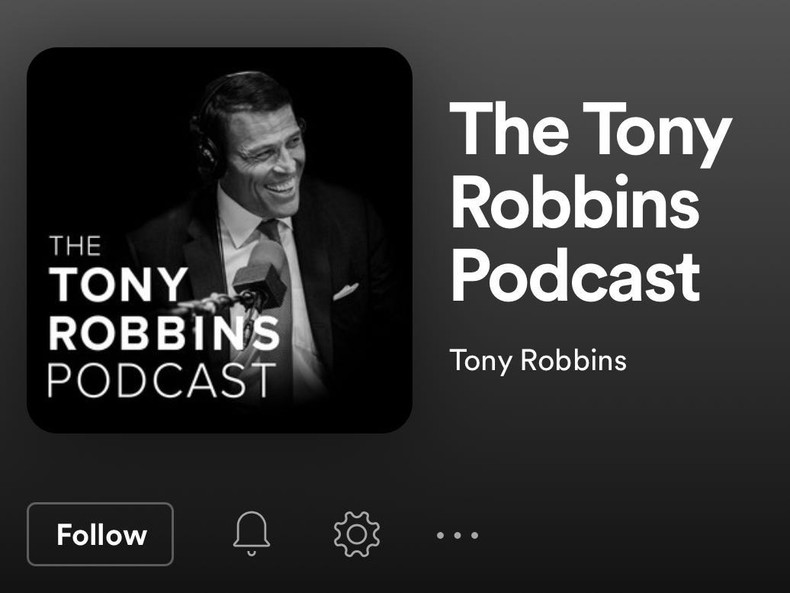Click the notification bell icon

coord(251,534)
